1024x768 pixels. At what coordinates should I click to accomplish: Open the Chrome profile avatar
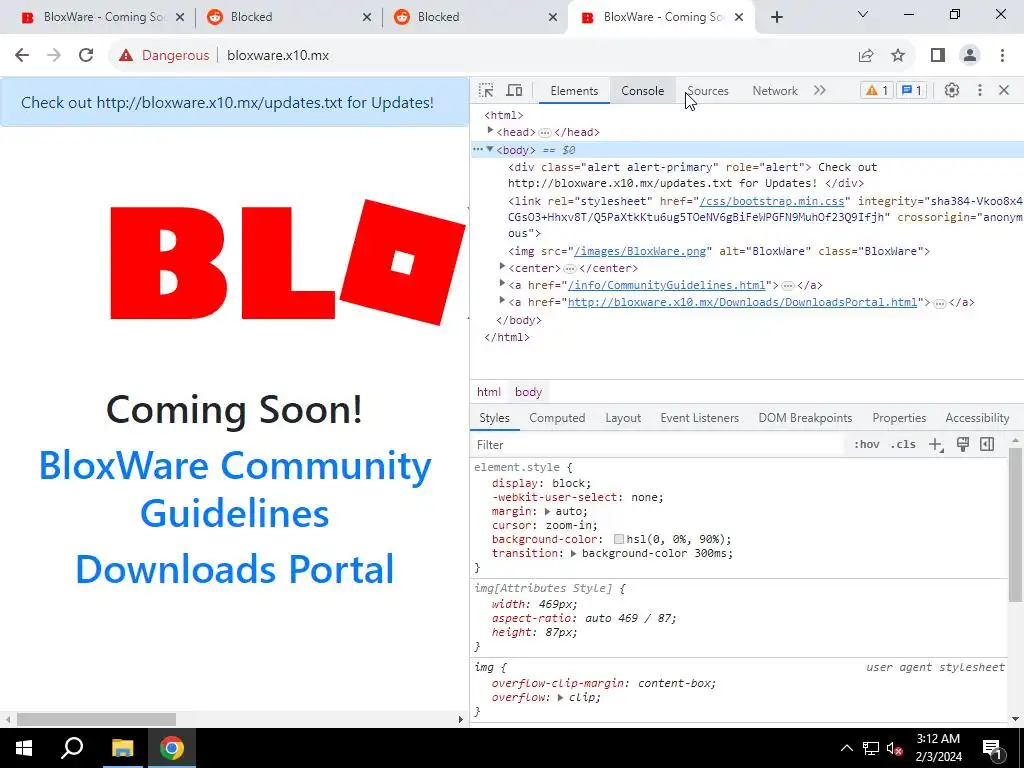point(970,56)
